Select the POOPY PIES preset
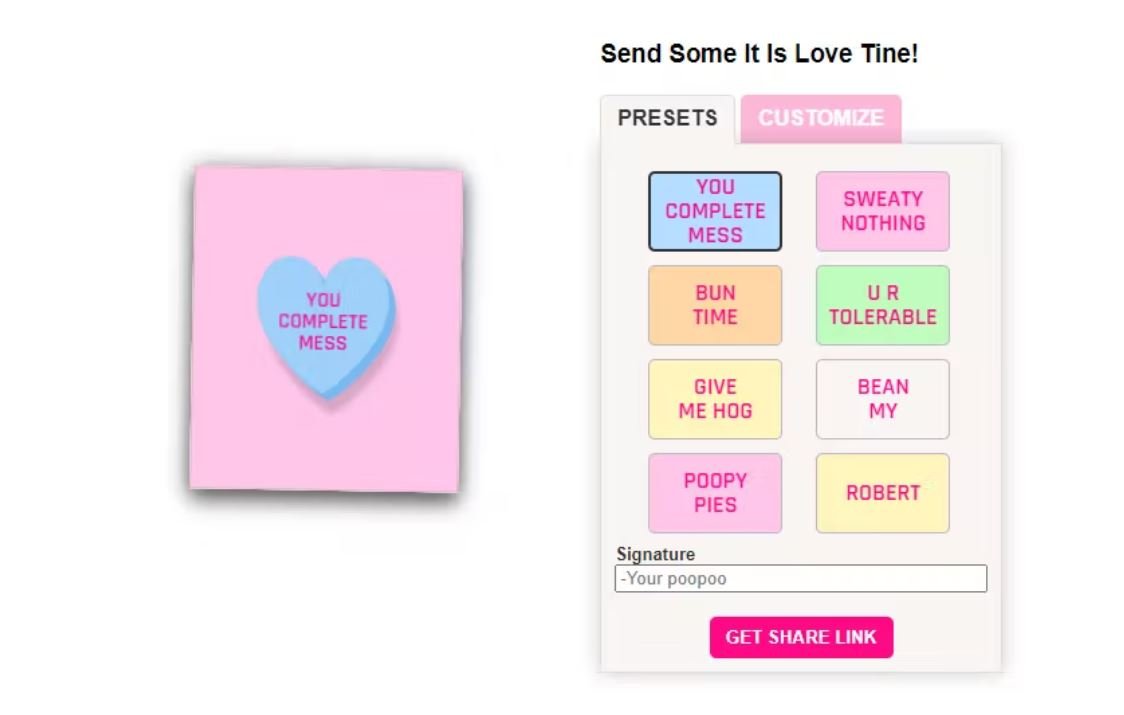This screenshot has width=1124, height=715. click(x=715, y=493)
